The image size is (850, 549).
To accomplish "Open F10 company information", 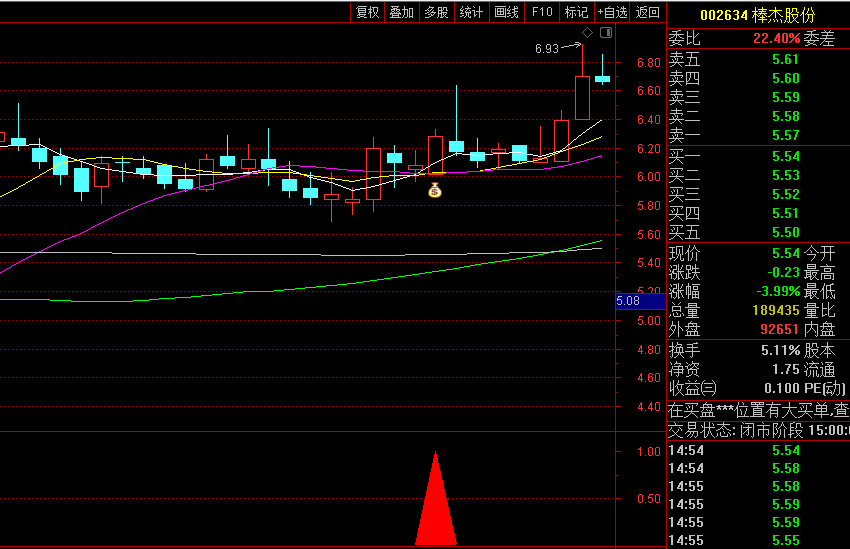I will [542, 12].
